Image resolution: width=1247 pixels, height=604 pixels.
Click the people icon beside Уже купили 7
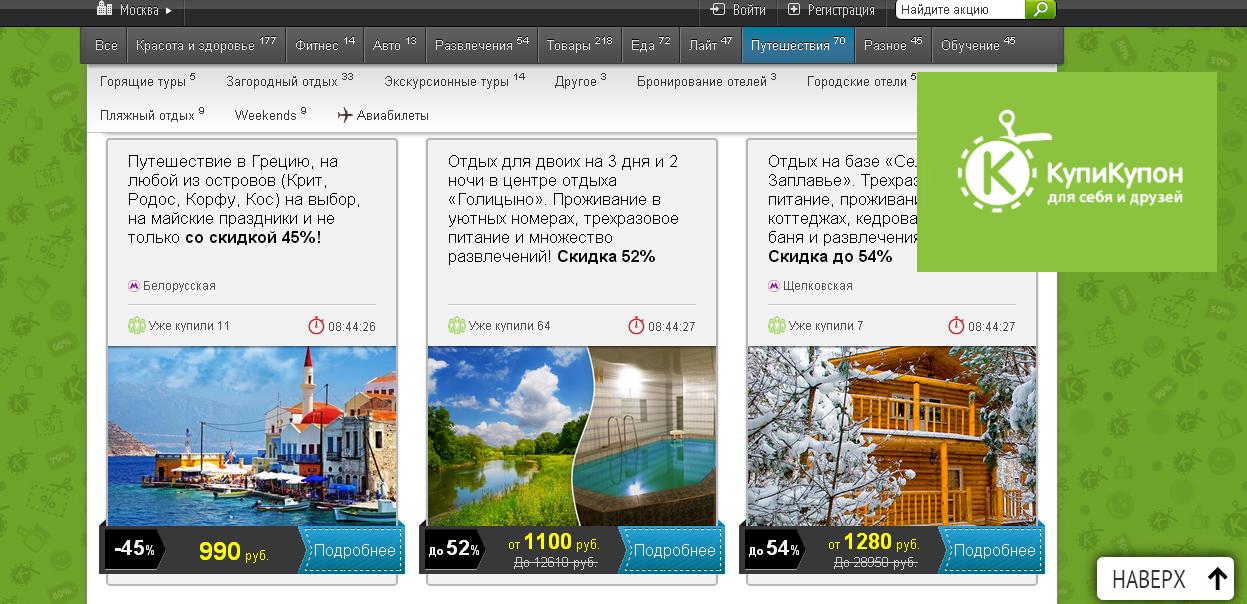[x=777, y=326]
